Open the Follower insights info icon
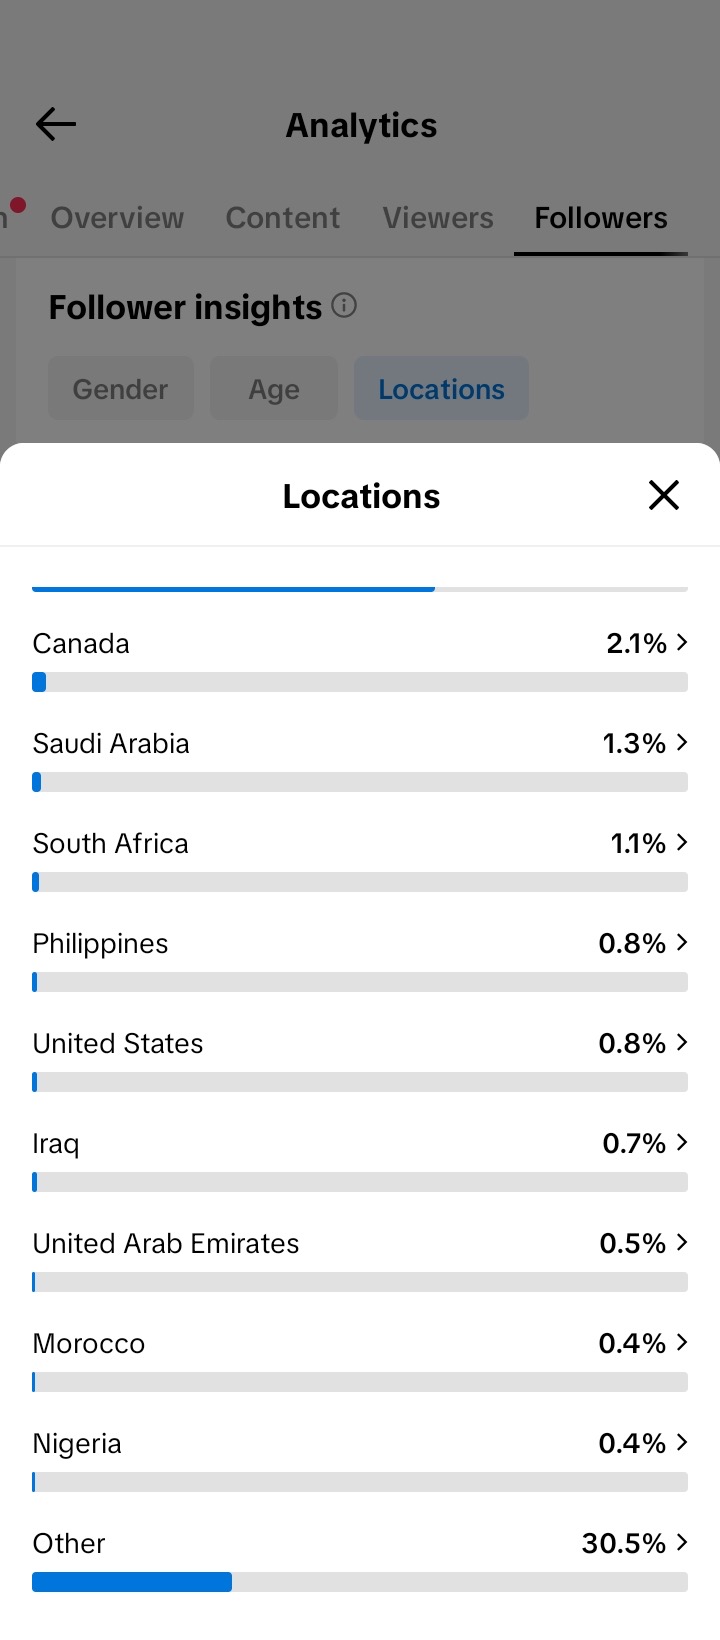This screenshot has width=720, height=1640. [344, 305]
